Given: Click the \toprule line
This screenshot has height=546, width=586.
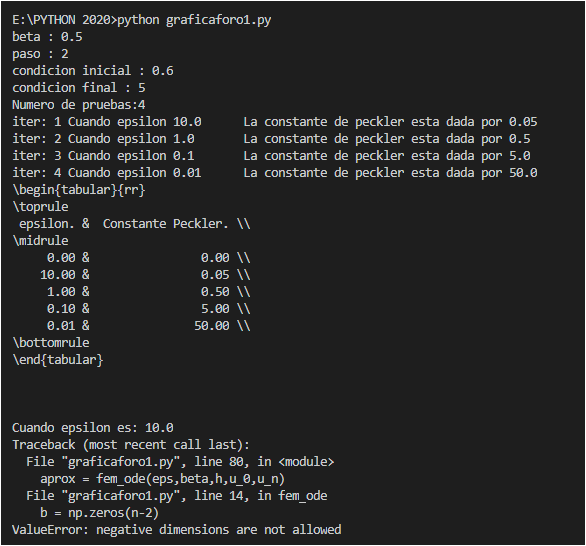Looking at the screenshot, I should [40, 207].
